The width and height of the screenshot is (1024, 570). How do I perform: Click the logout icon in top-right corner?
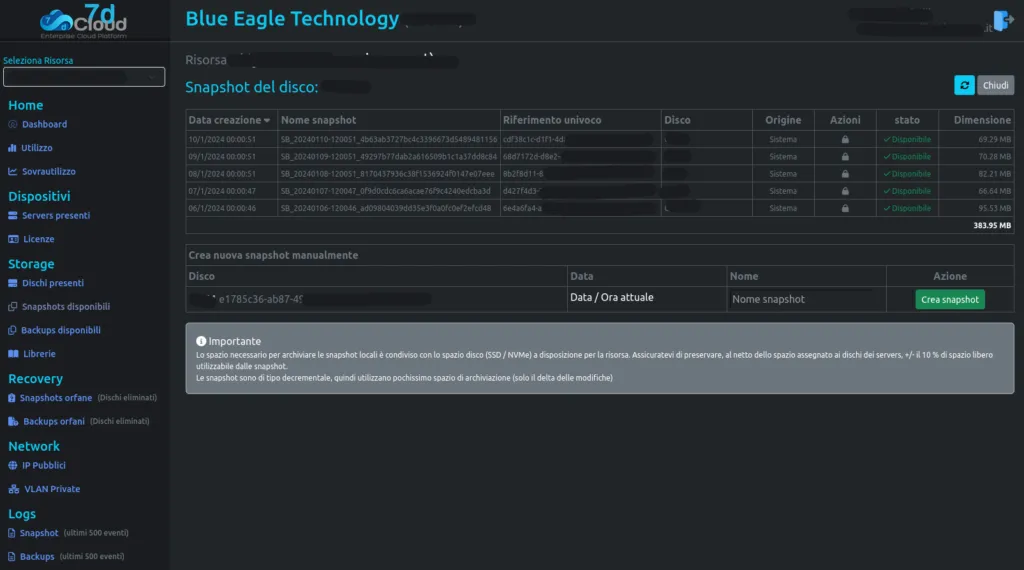coord(1003,21)
